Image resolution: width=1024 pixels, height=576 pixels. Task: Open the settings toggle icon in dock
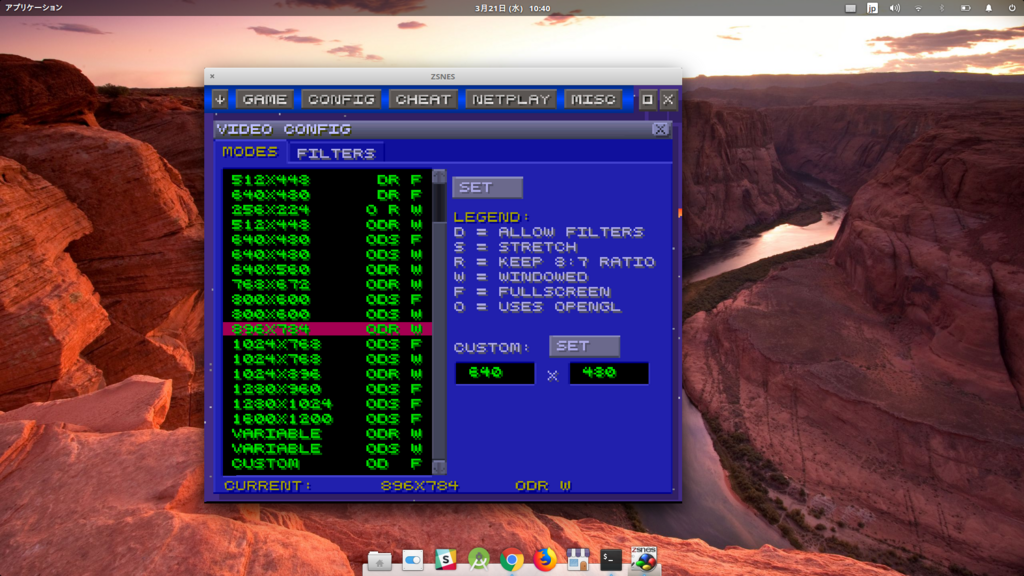[x=413, y=560]
